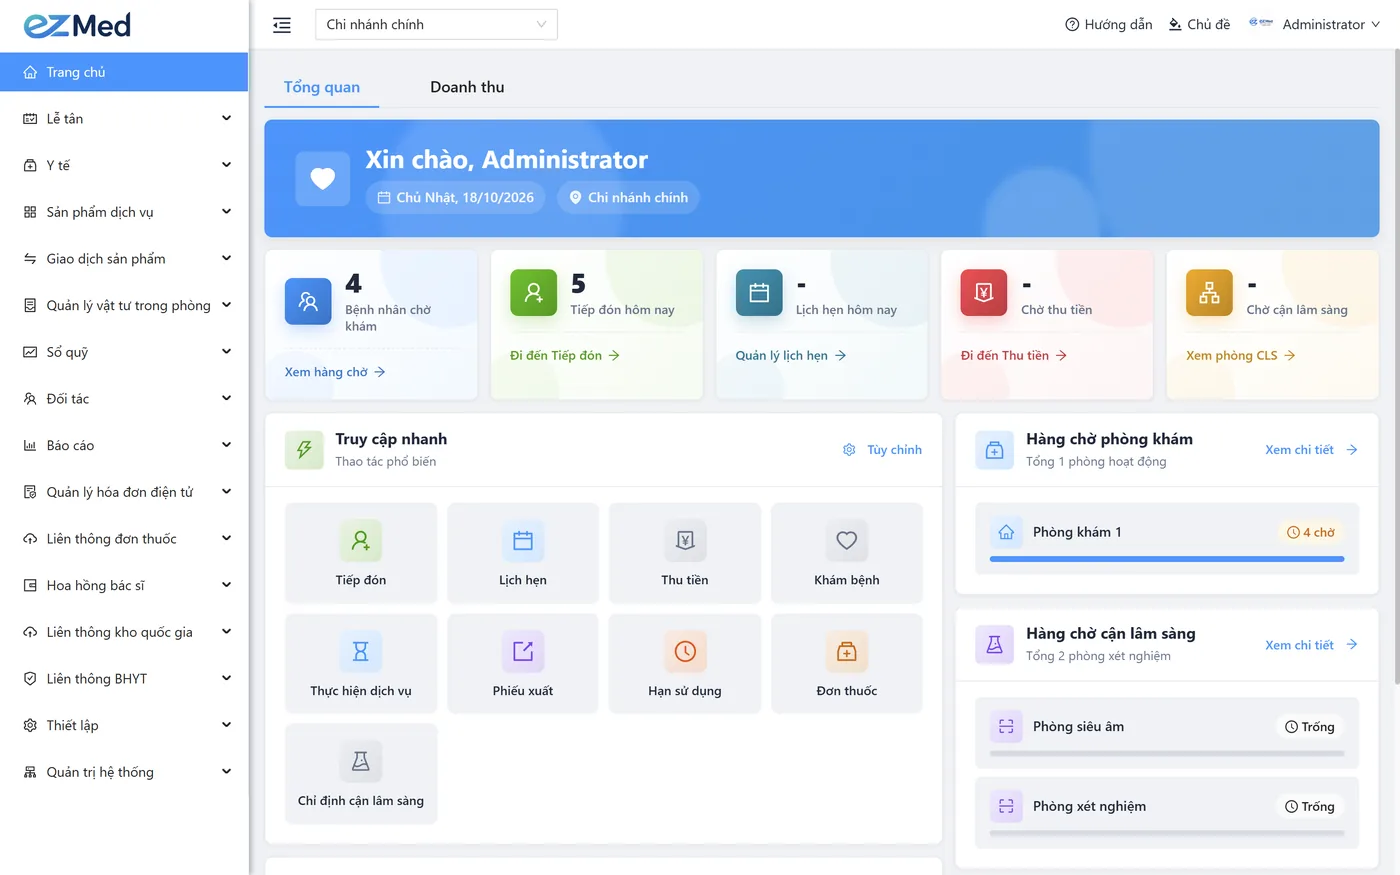Open the Lịch hẹn quick access tile
The image size is (1400, 875).
coord(523,553)
